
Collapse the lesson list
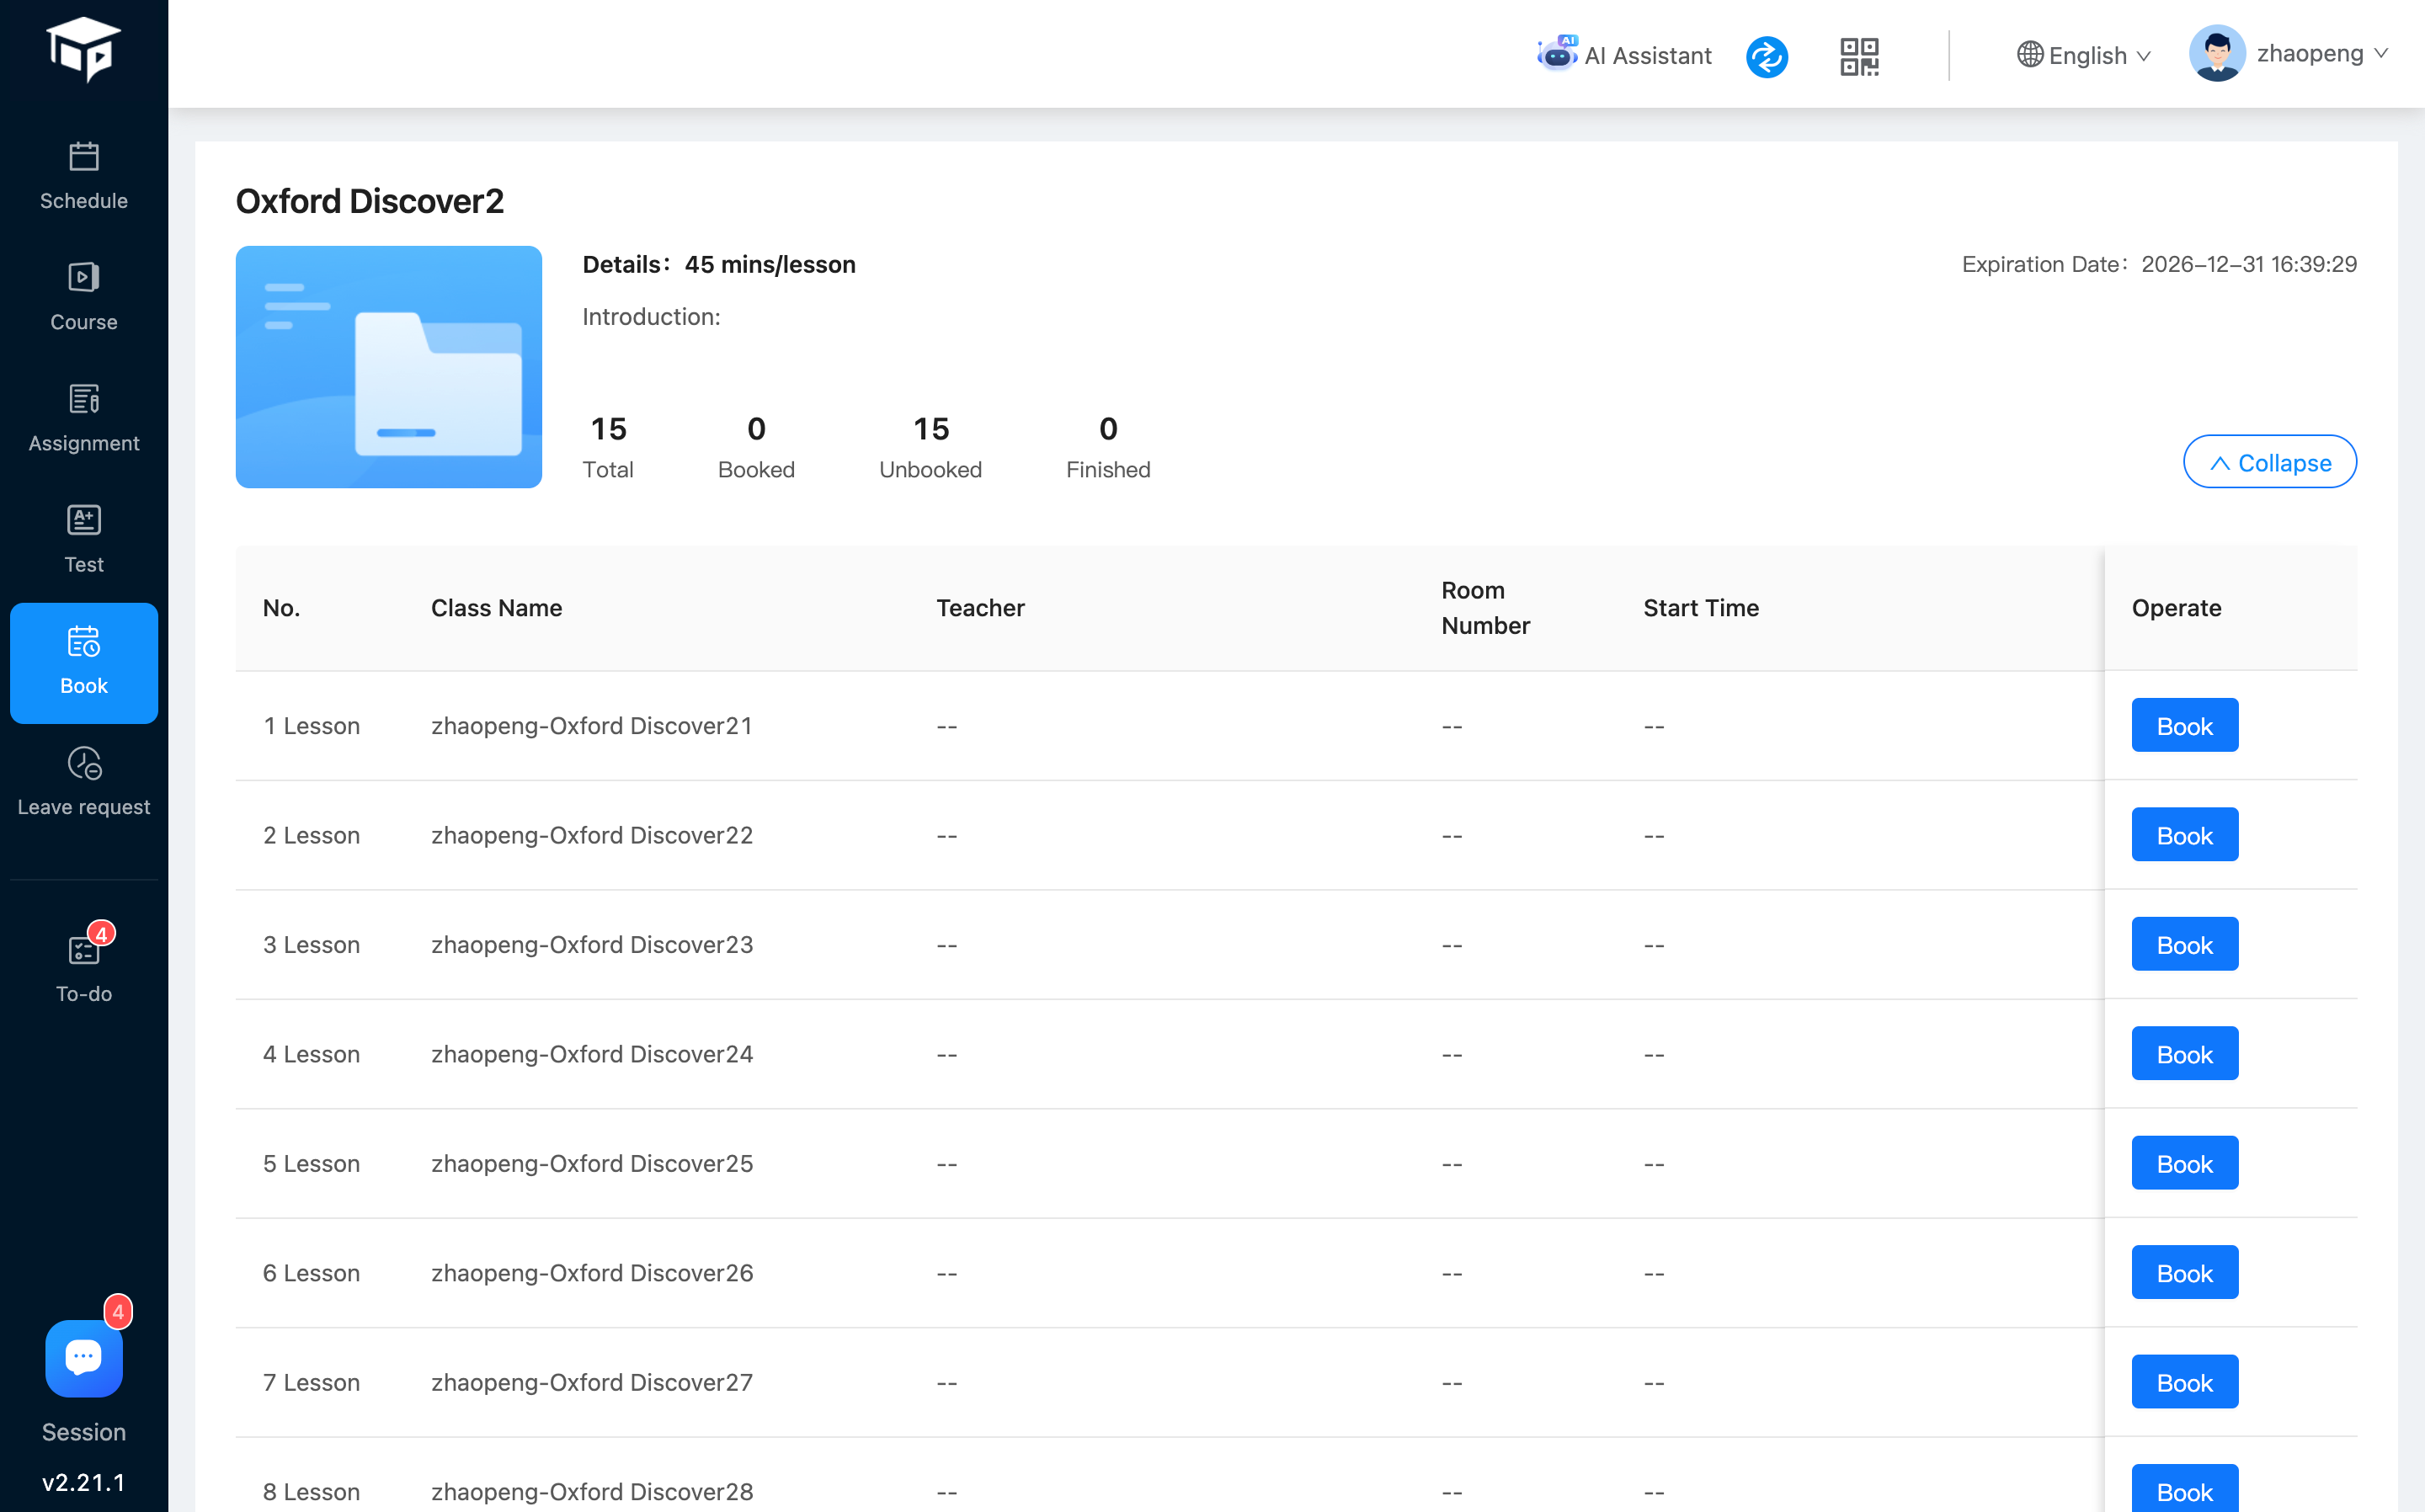[2269, 462]
